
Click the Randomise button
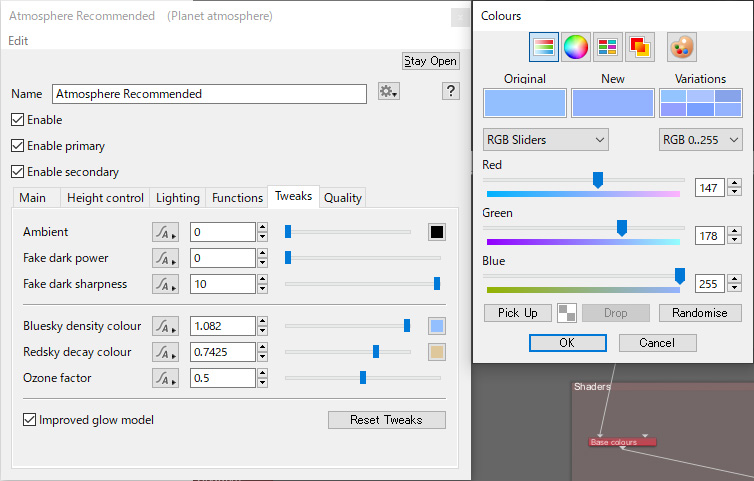[x=700, y=313]
